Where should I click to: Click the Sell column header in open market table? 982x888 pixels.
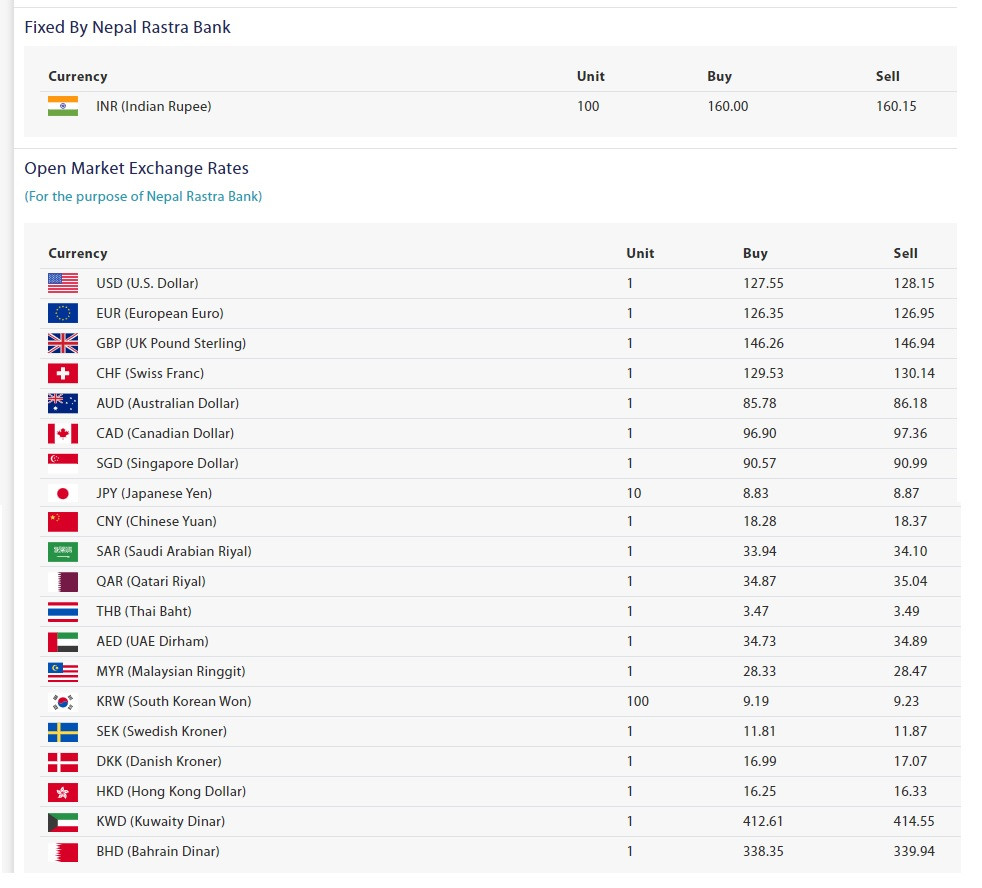pyautogui.click(x=905, y=253)
